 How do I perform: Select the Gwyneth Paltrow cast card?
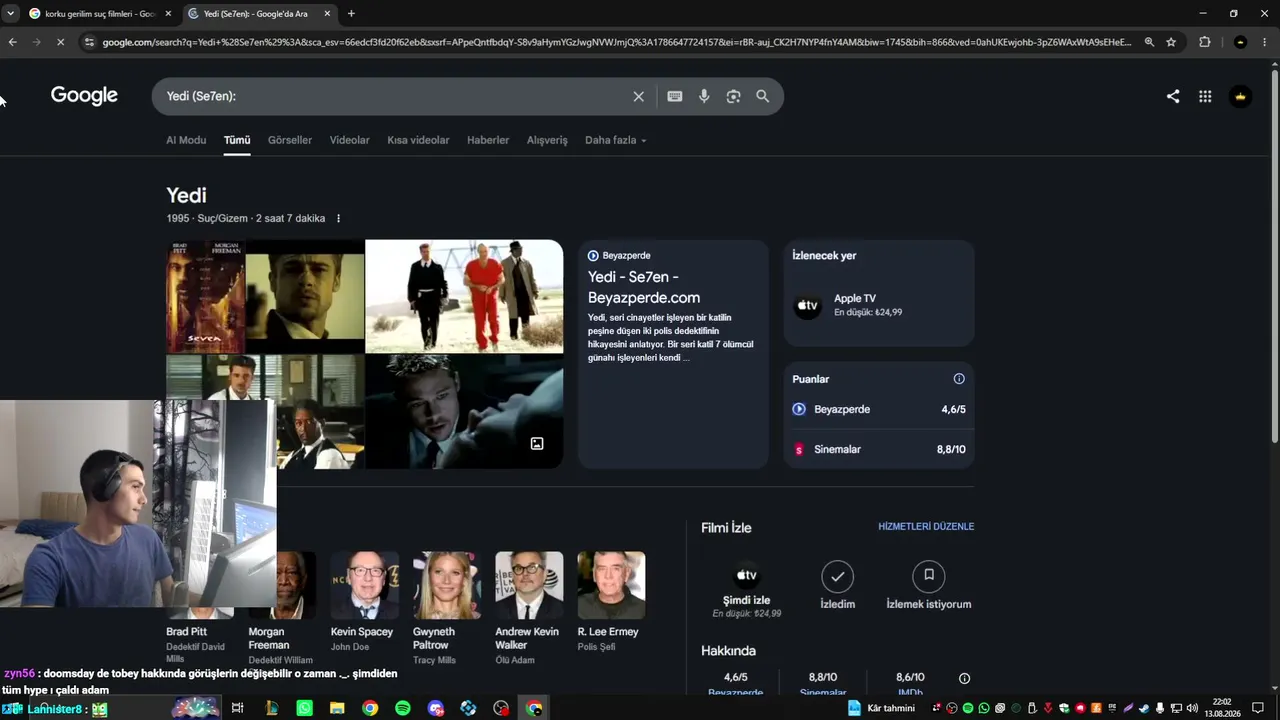pyautogui.click(x=446, y=608)
